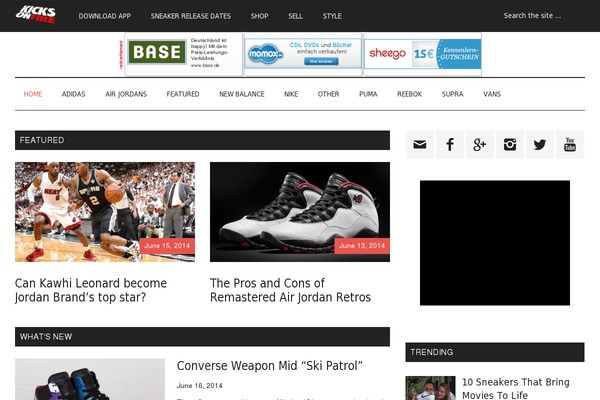This screenshot has width=600, height=400.
Task: Open the Google Plus icon
Action: (x=480, y=144)
